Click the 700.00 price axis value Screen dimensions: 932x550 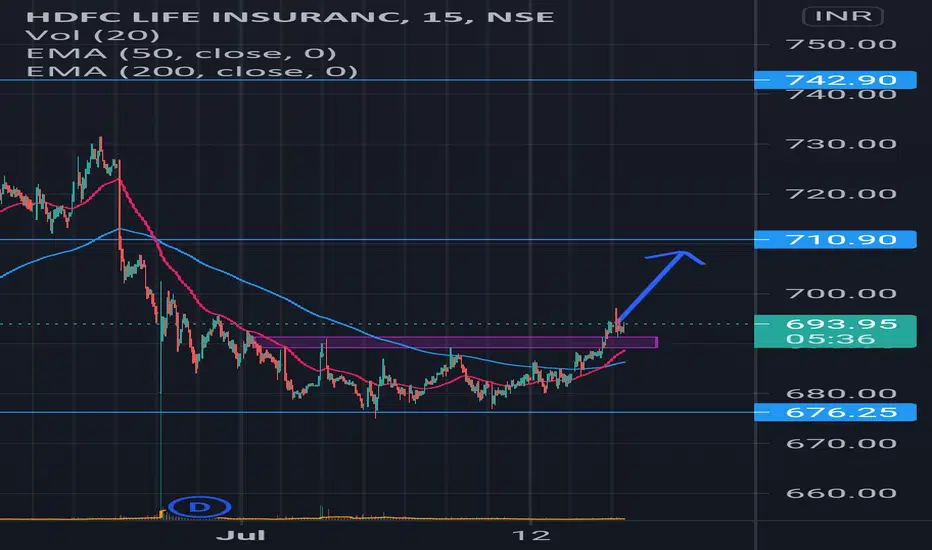coord(840,293)
